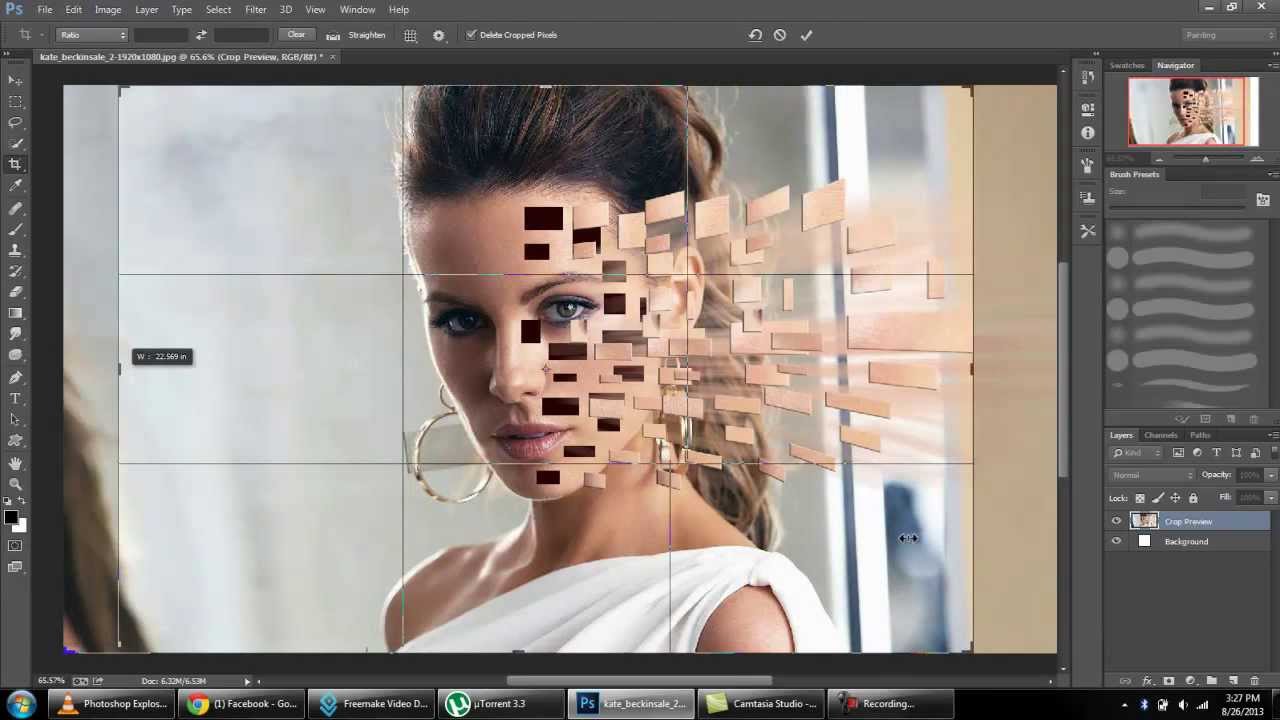Select the Type tool
This screenshot has width=1280, height=720.
pyautogui.click(x=15, y=399)
